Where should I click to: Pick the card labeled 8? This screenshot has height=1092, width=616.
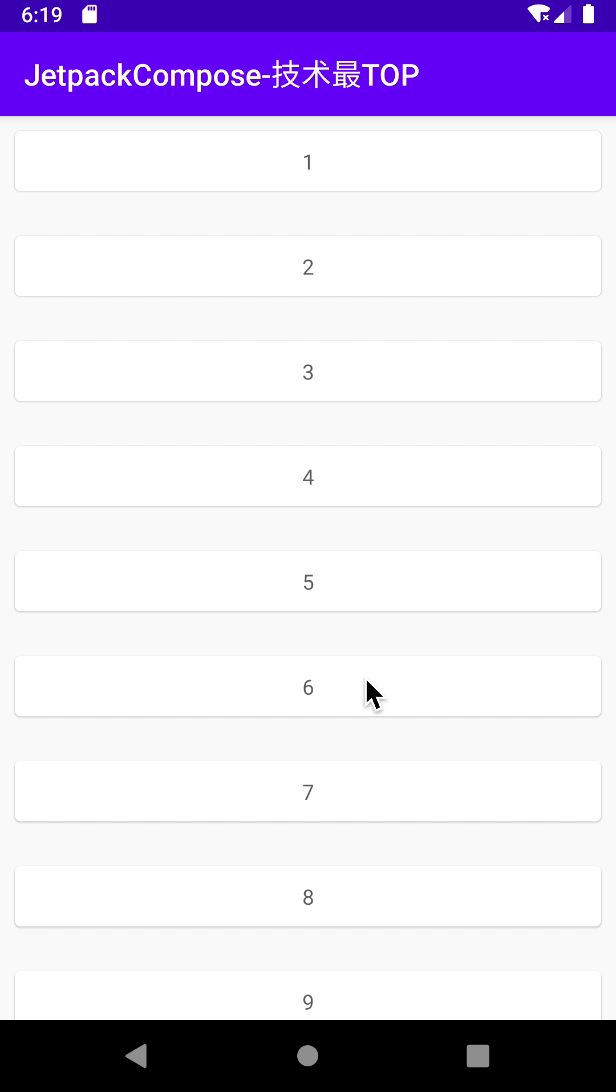coord(308,896)
